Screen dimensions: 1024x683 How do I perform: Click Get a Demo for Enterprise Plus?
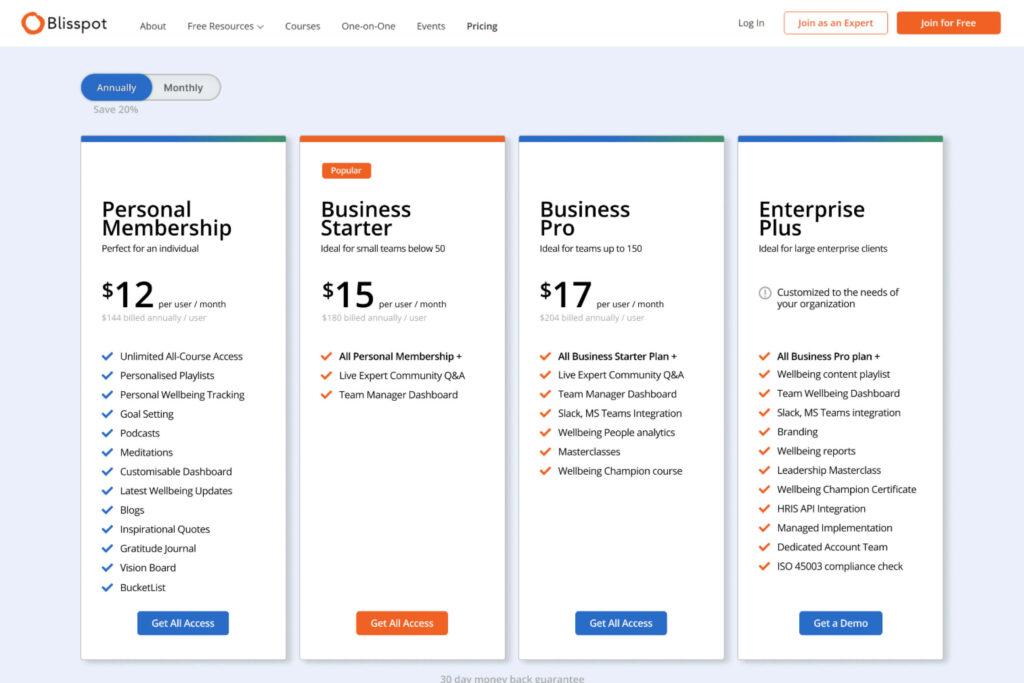point(840,623)
